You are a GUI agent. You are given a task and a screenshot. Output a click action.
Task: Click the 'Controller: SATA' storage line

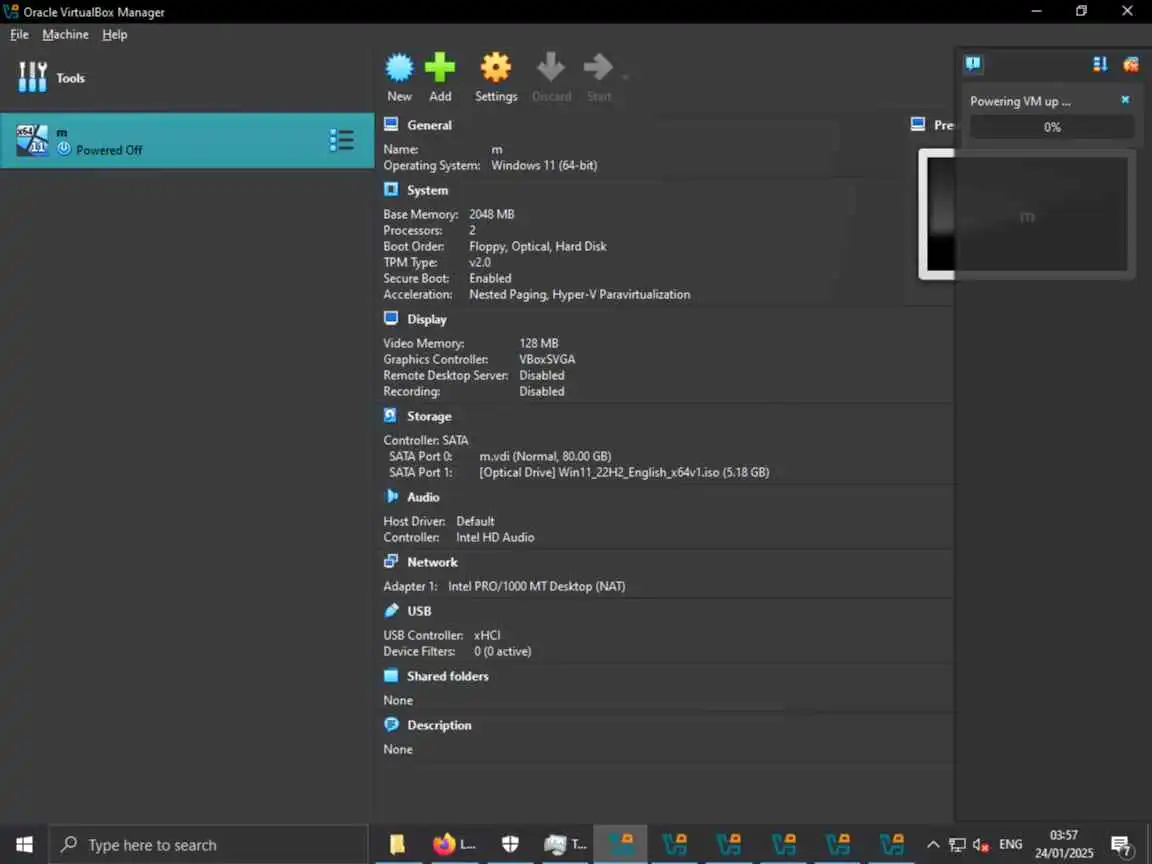(425, 440)
